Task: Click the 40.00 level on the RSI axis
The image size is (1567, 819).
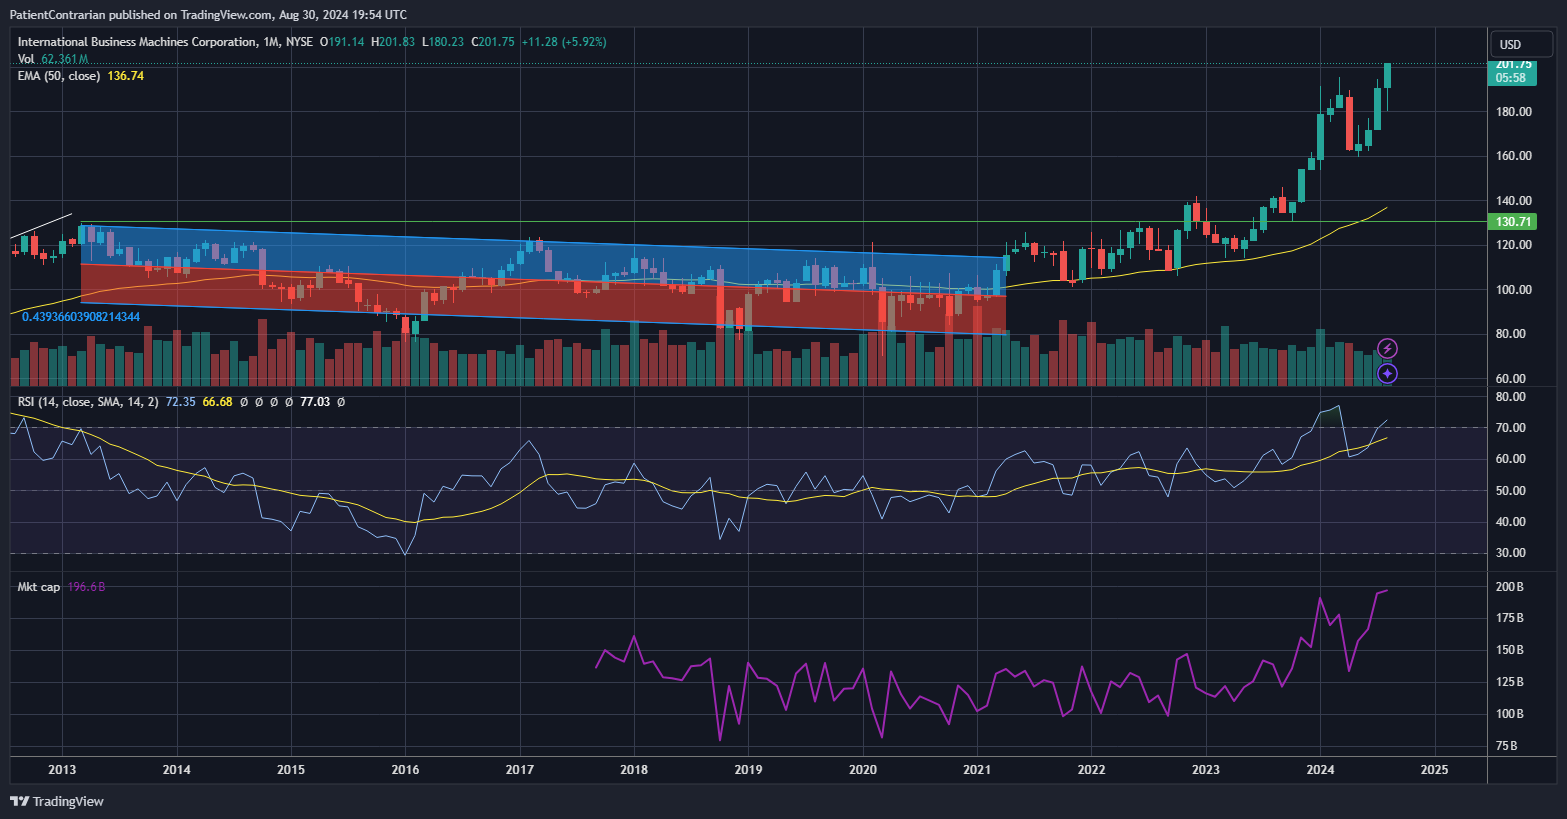Action: click(1510, 522)
